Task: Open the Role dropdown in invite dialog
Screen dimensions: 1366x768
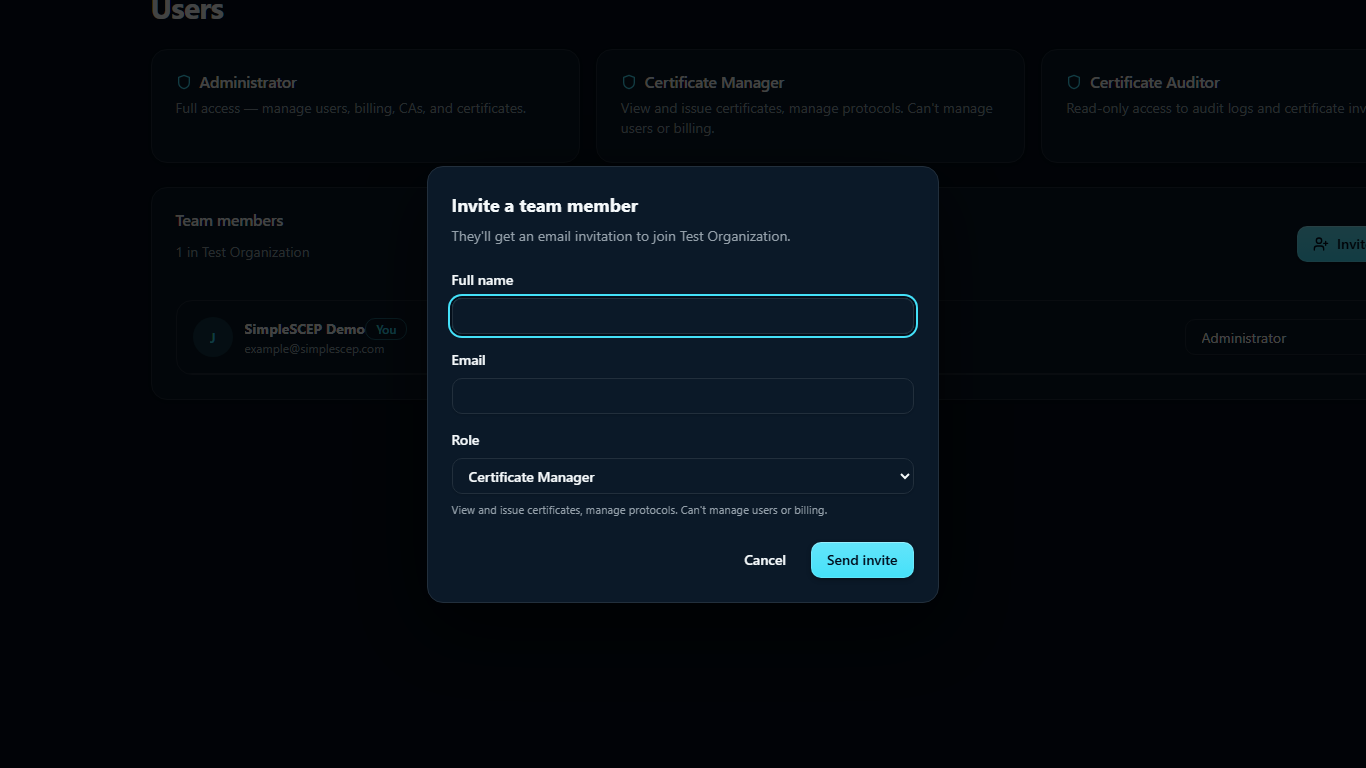Action: [683, 476]
